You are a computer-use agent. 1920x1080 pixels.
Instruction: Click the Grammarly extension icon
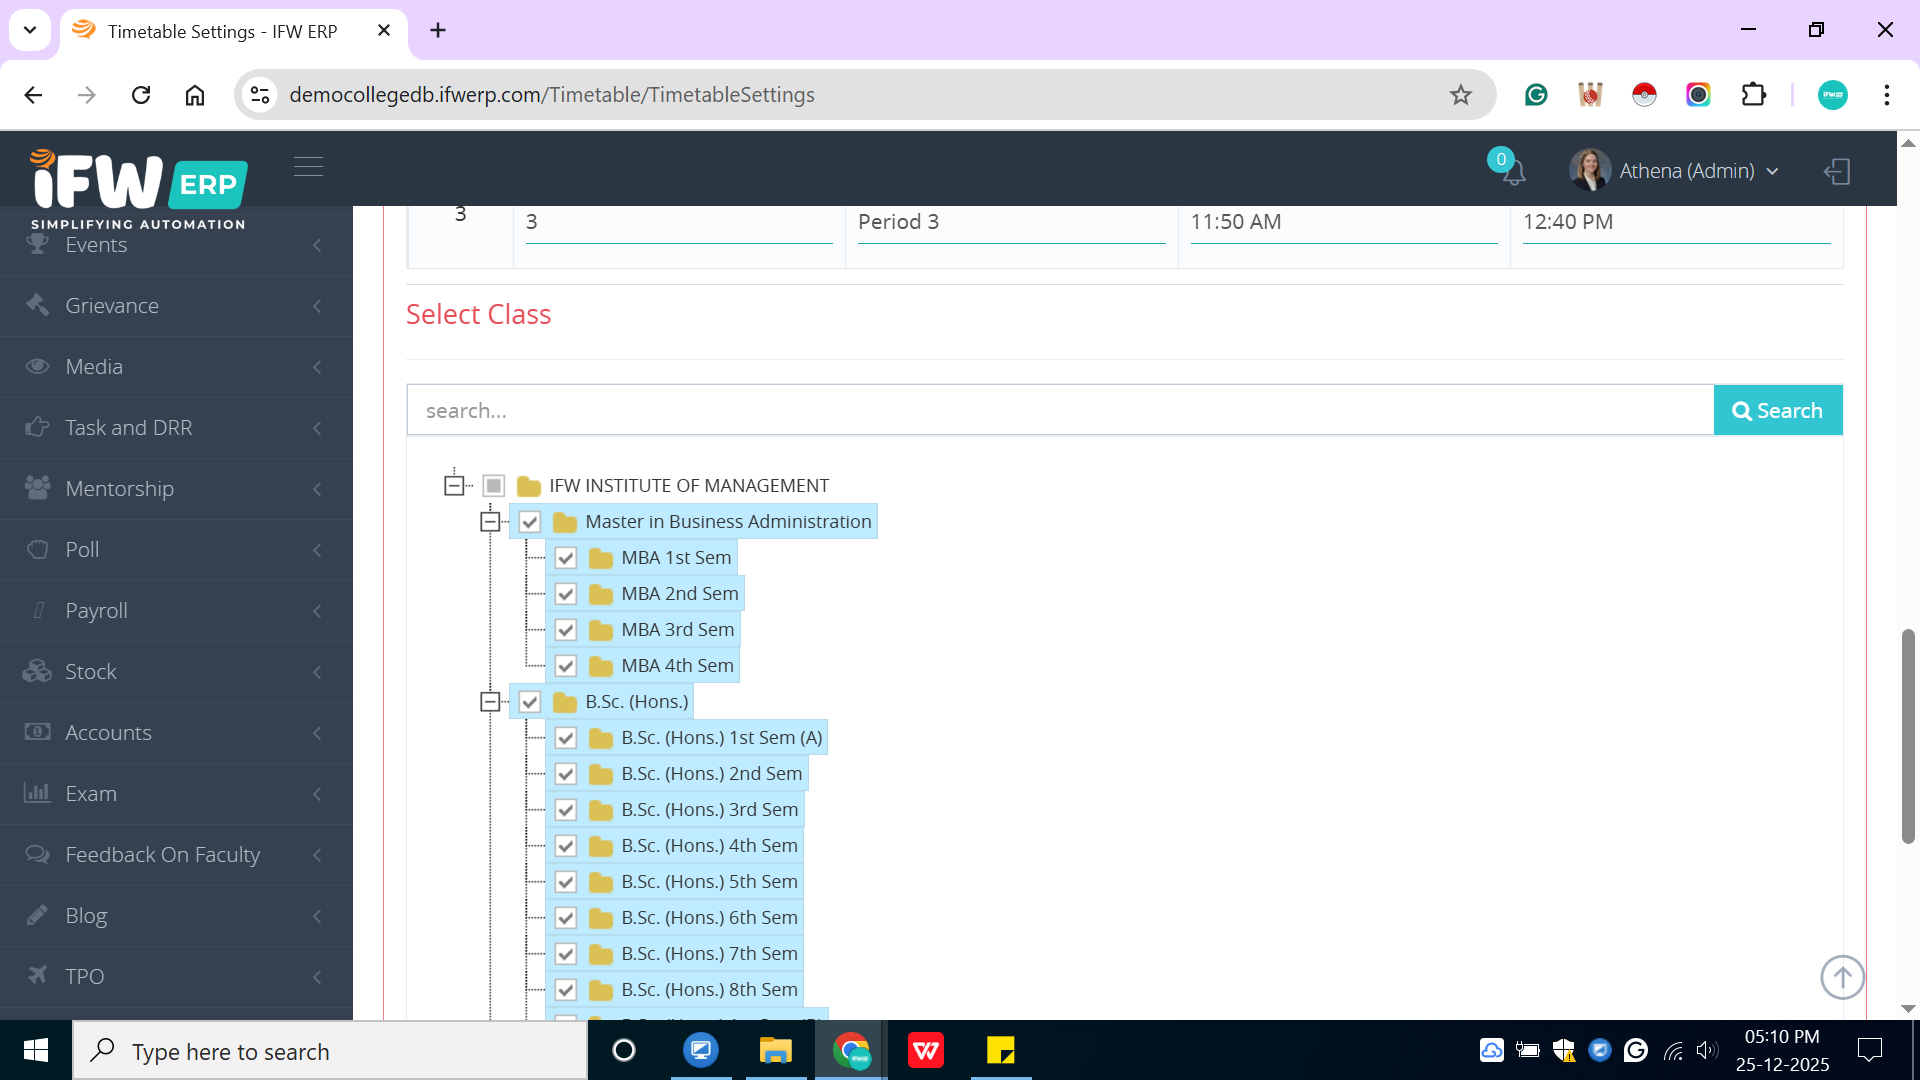(x=1536, y=95)
